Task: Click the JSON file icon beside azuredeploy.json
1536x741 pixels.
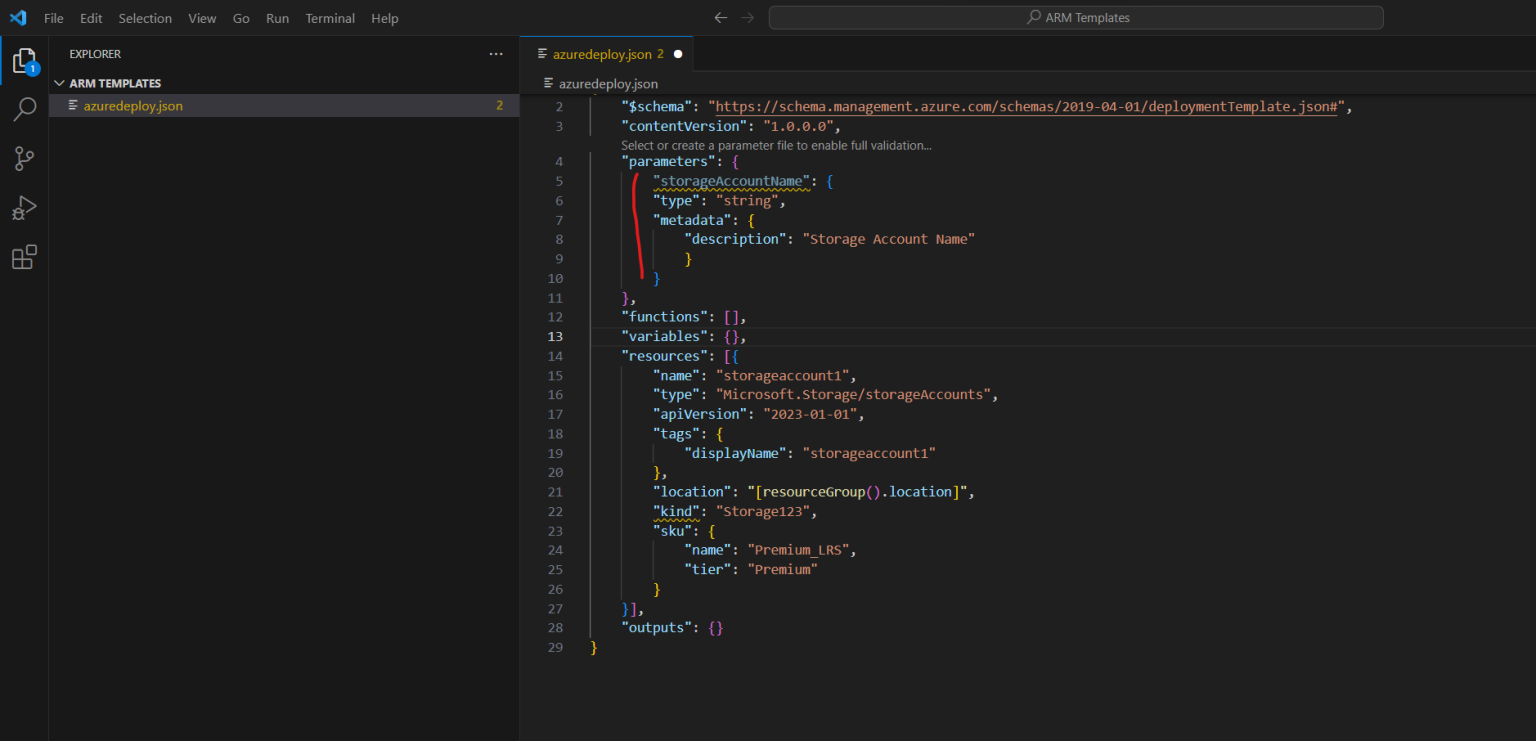Action: (x=73, y=105)
